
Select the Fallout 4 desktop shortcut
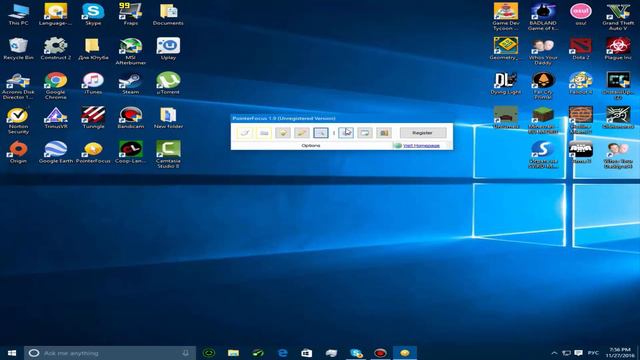[x=581, y=84]
